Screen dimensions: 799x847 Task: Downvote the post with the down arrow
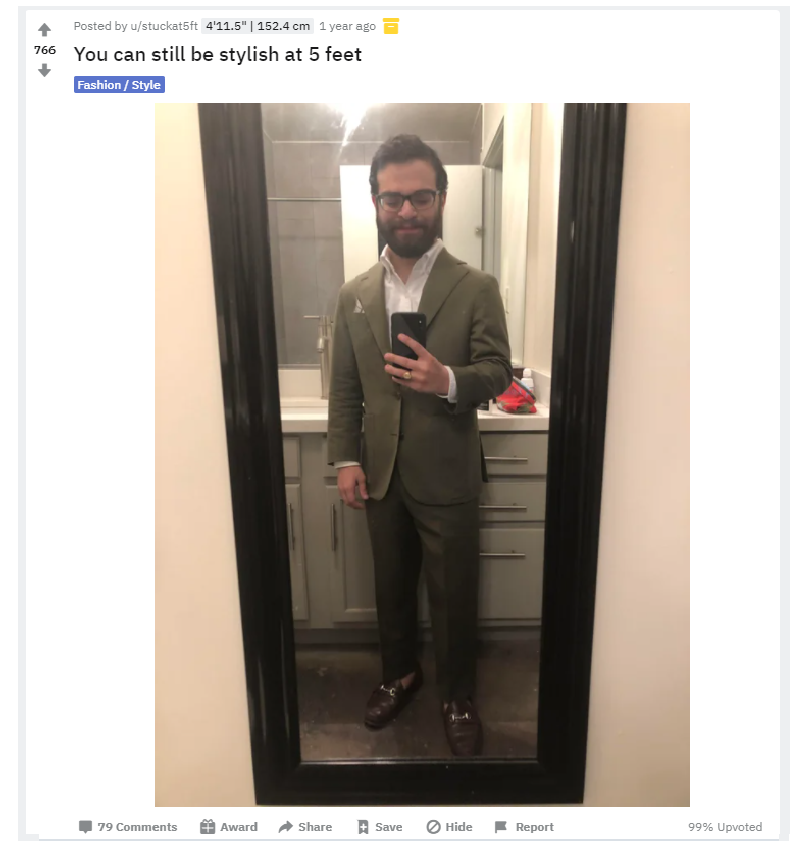click(x=44, y=70)
